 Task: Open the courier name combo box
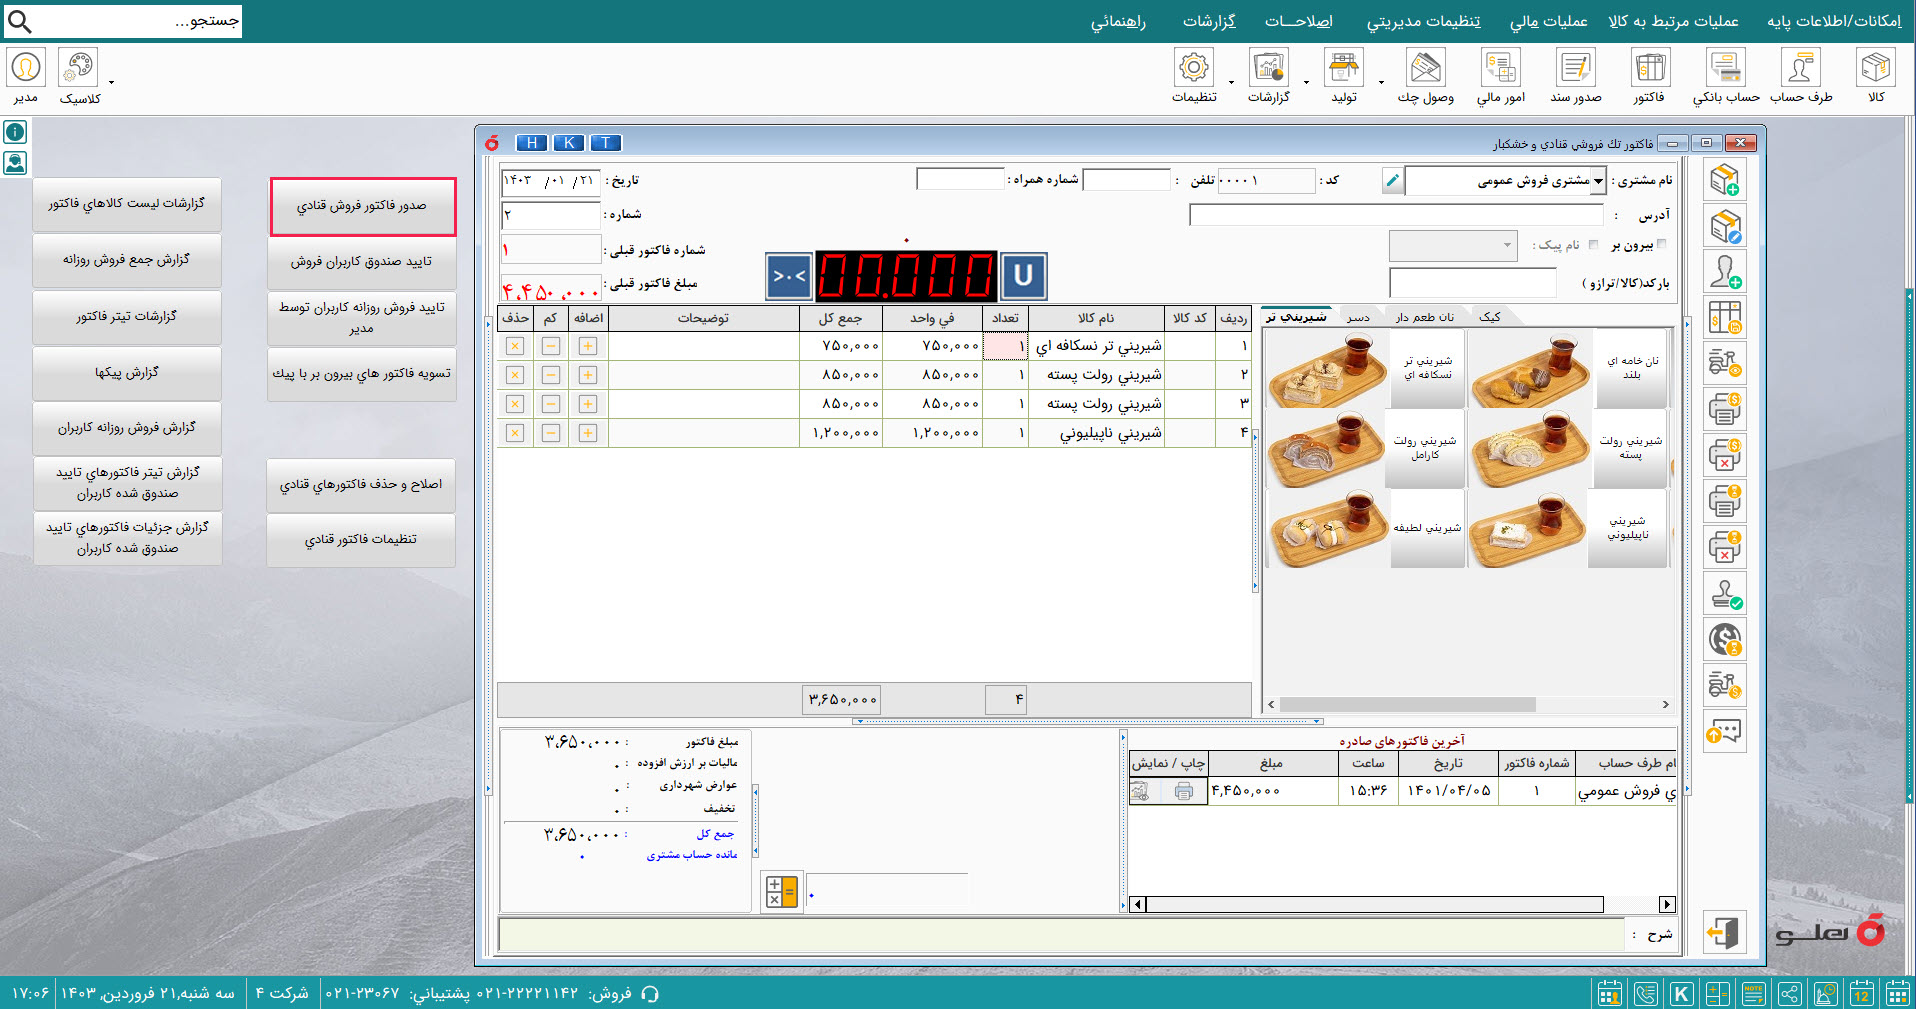(1451, 245)
